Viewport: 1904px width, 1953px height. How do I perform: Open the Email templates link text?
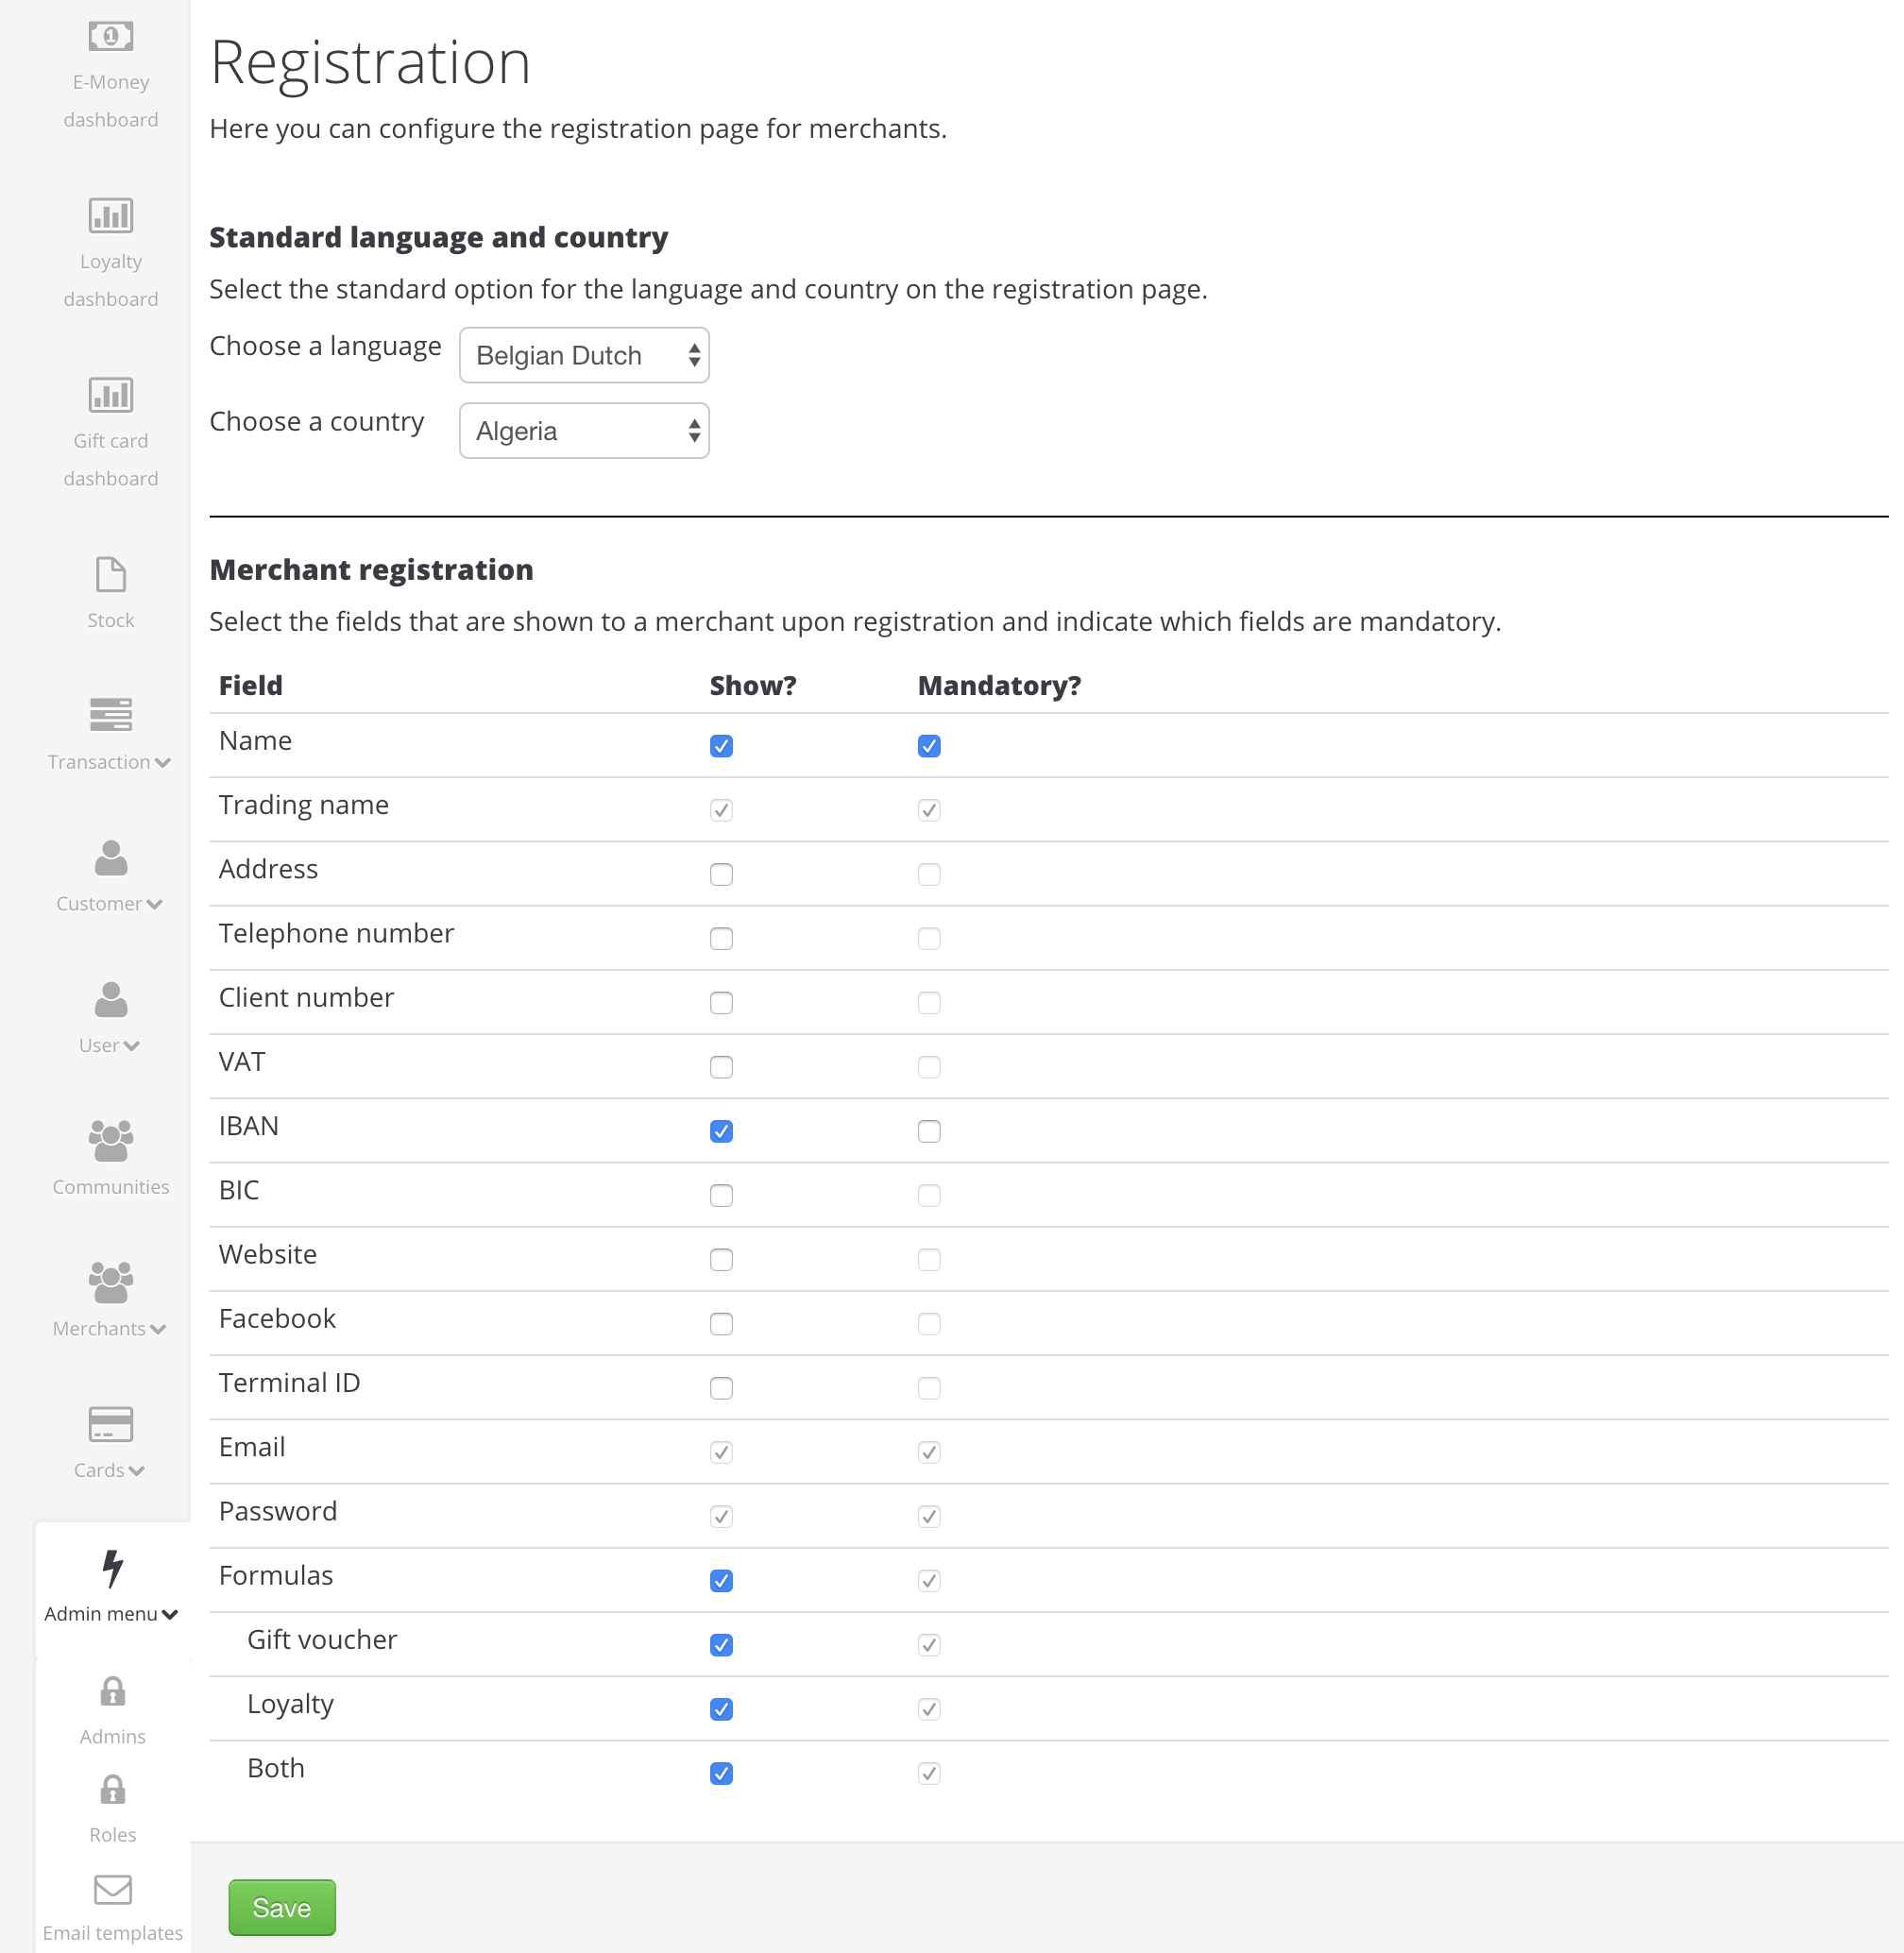pos(112,1933)
